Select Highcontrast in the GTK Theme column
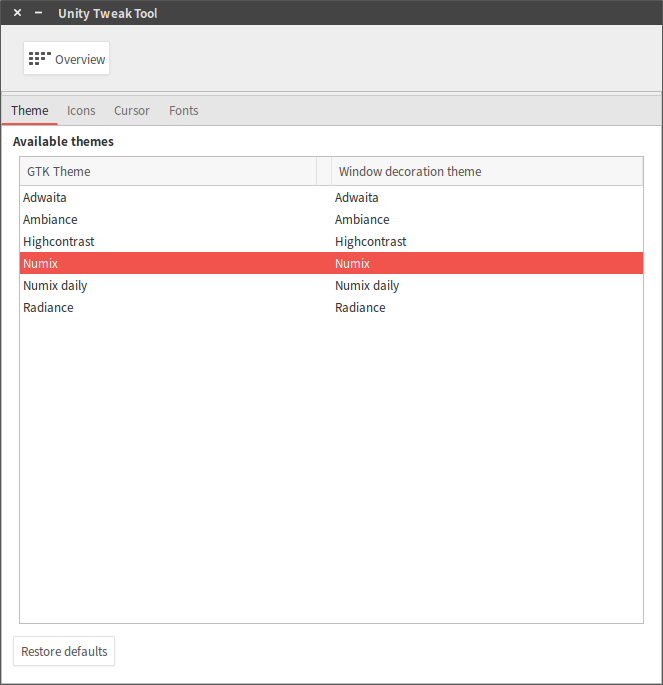Screen dimensions: 663x685 point(59,242)
